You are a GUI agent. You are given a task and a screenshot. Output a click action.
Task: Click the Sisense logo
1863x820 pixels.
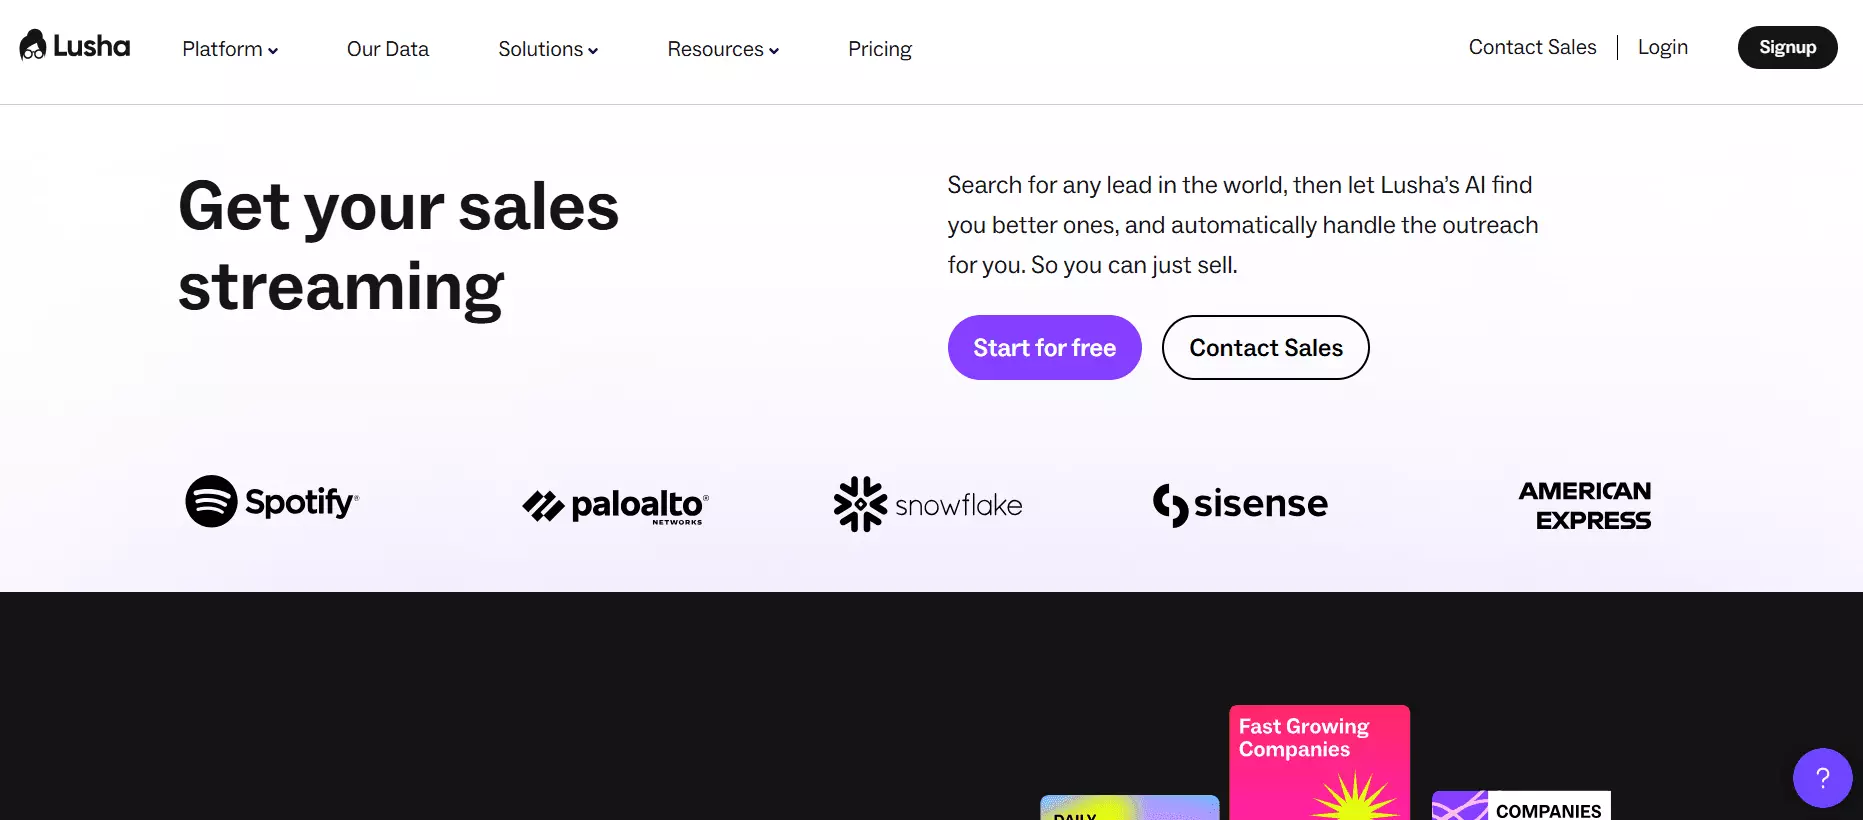click(x=1240, y=504)
